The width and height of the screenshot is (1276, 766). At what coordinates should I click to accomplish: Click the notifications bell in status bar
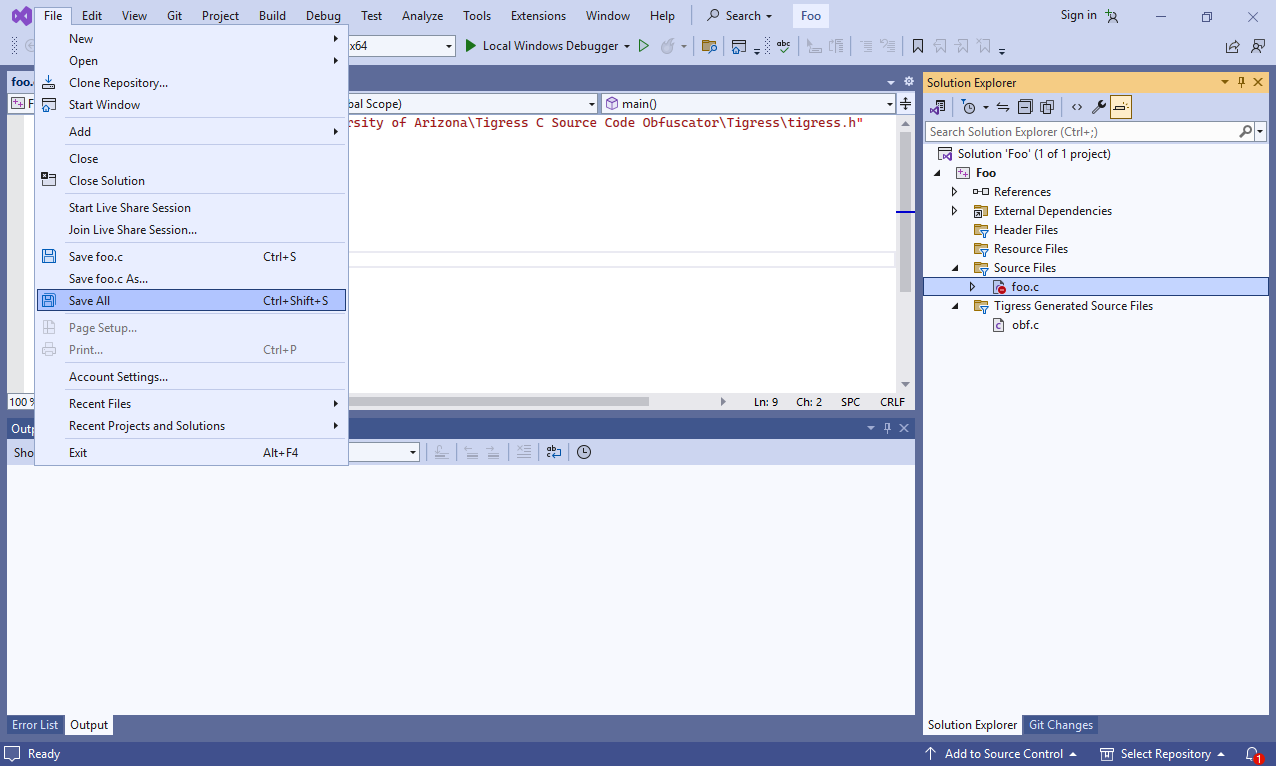[1252, 754]
